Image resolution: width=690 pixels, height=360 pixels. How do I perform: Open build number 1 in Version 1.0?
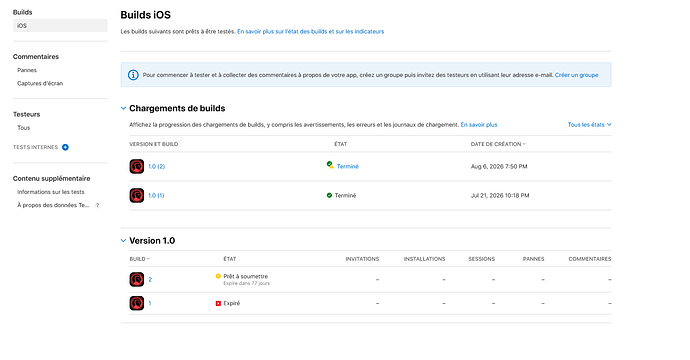pyautogui.click(x=150, y=303)
